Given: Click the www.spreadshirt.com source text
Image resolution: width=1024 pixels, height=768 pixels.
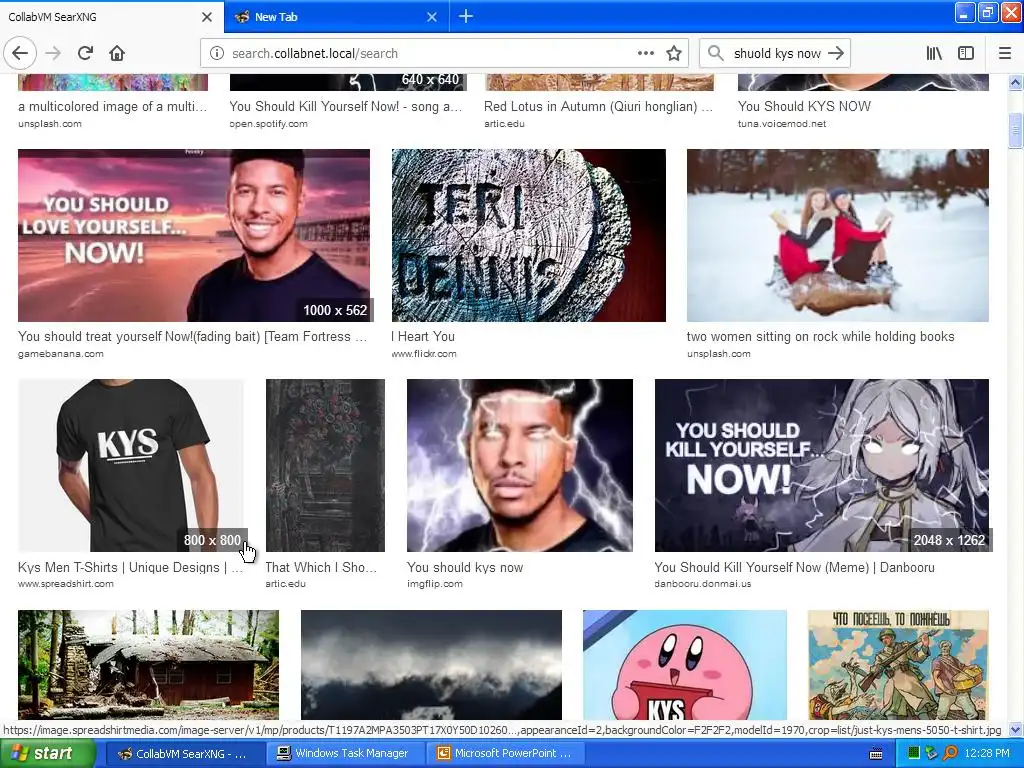Looking at the screenshot, I should point(65,583).
